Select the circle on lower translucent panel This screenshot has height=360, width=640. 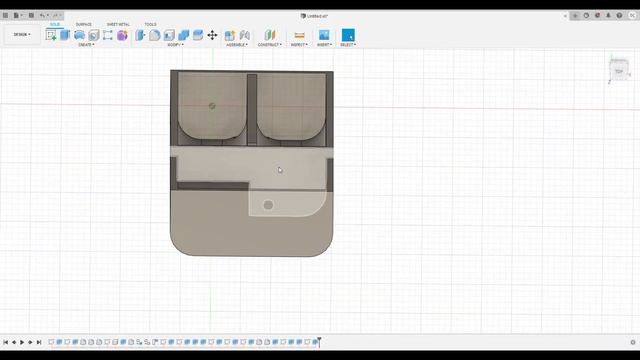click(x=268, y=205)
